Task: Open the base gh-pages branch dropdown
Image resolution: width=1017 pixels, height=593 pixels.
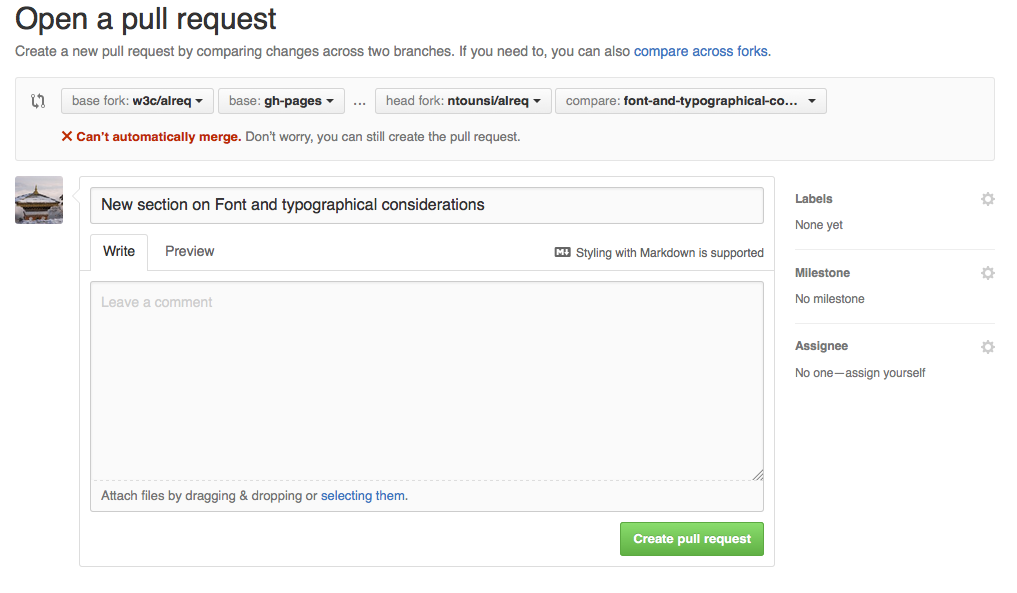Action: 281,101
